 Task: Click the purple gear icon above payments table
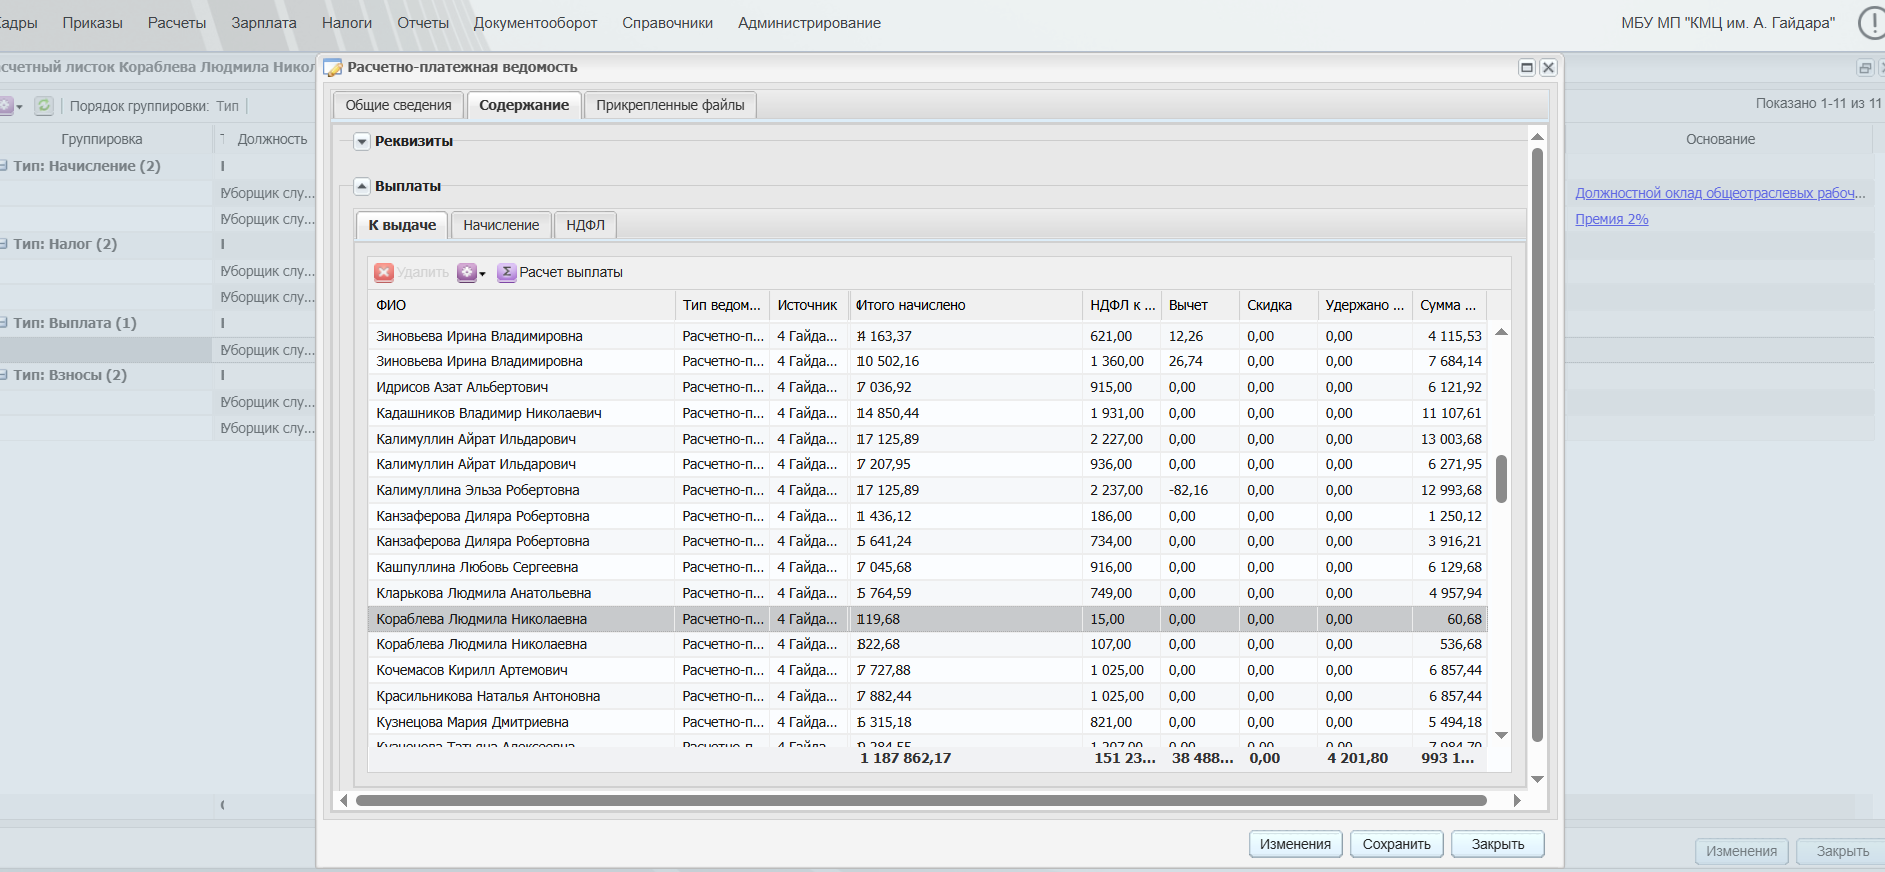click(x=466, y=272)
